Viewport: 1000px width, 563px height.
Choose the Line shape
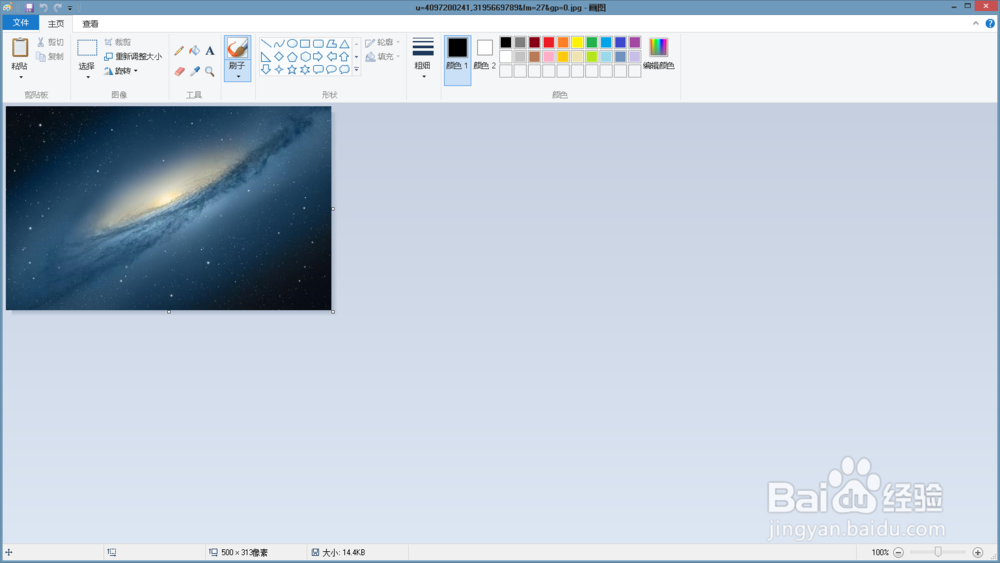[266, 43]
